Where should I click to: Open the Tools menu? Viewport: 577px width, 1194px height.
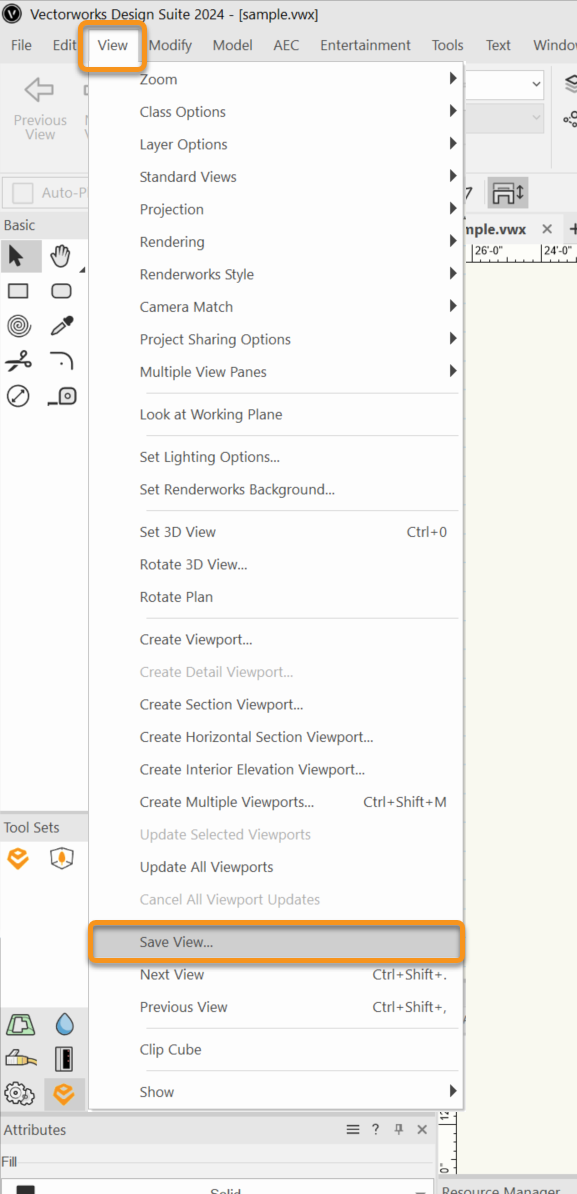click(x=448, y=45)
